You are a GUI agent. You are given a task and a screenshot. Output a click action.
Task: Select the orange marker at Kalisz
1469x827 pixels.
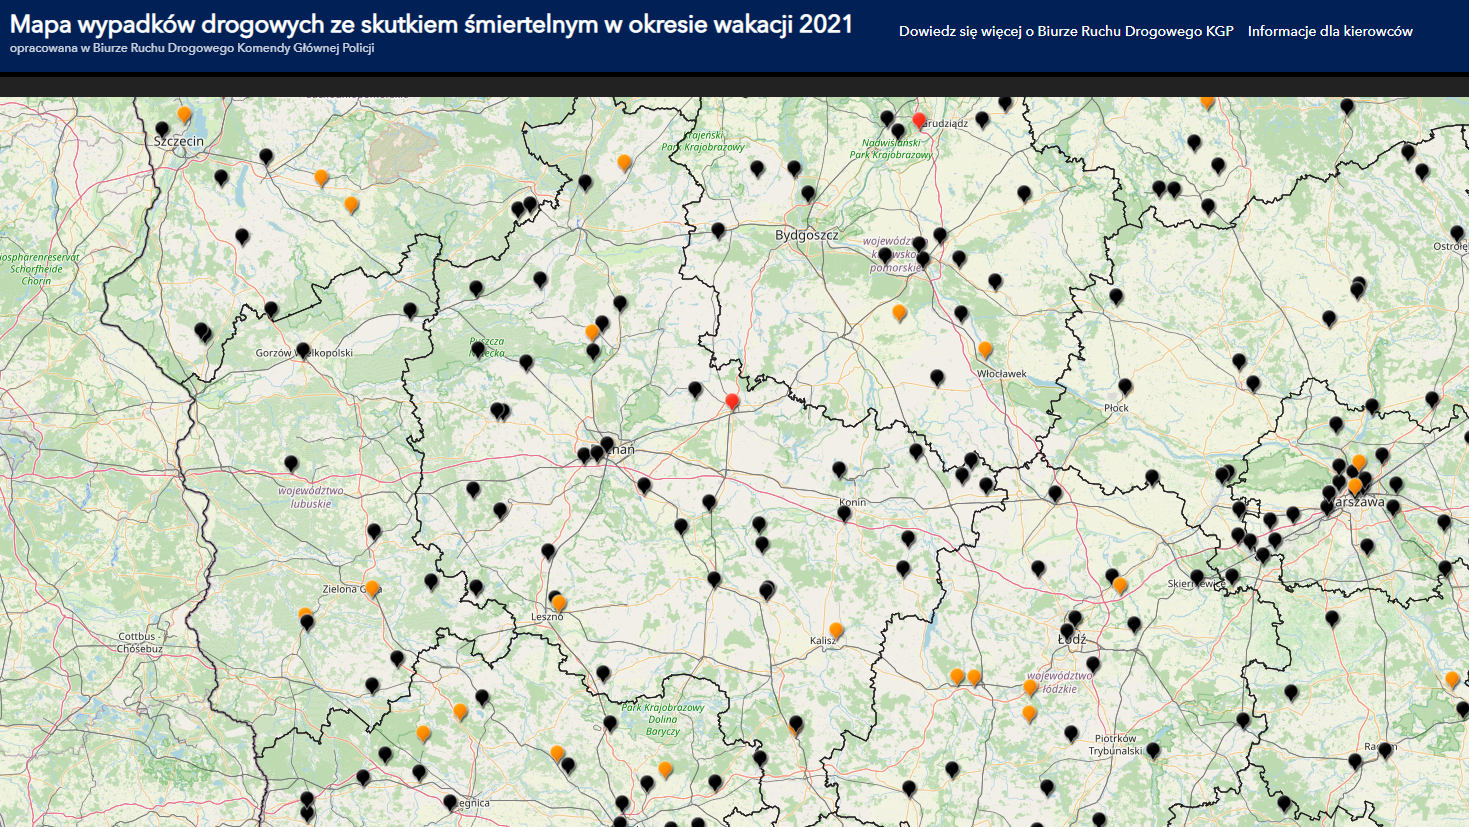click(836, 630)
